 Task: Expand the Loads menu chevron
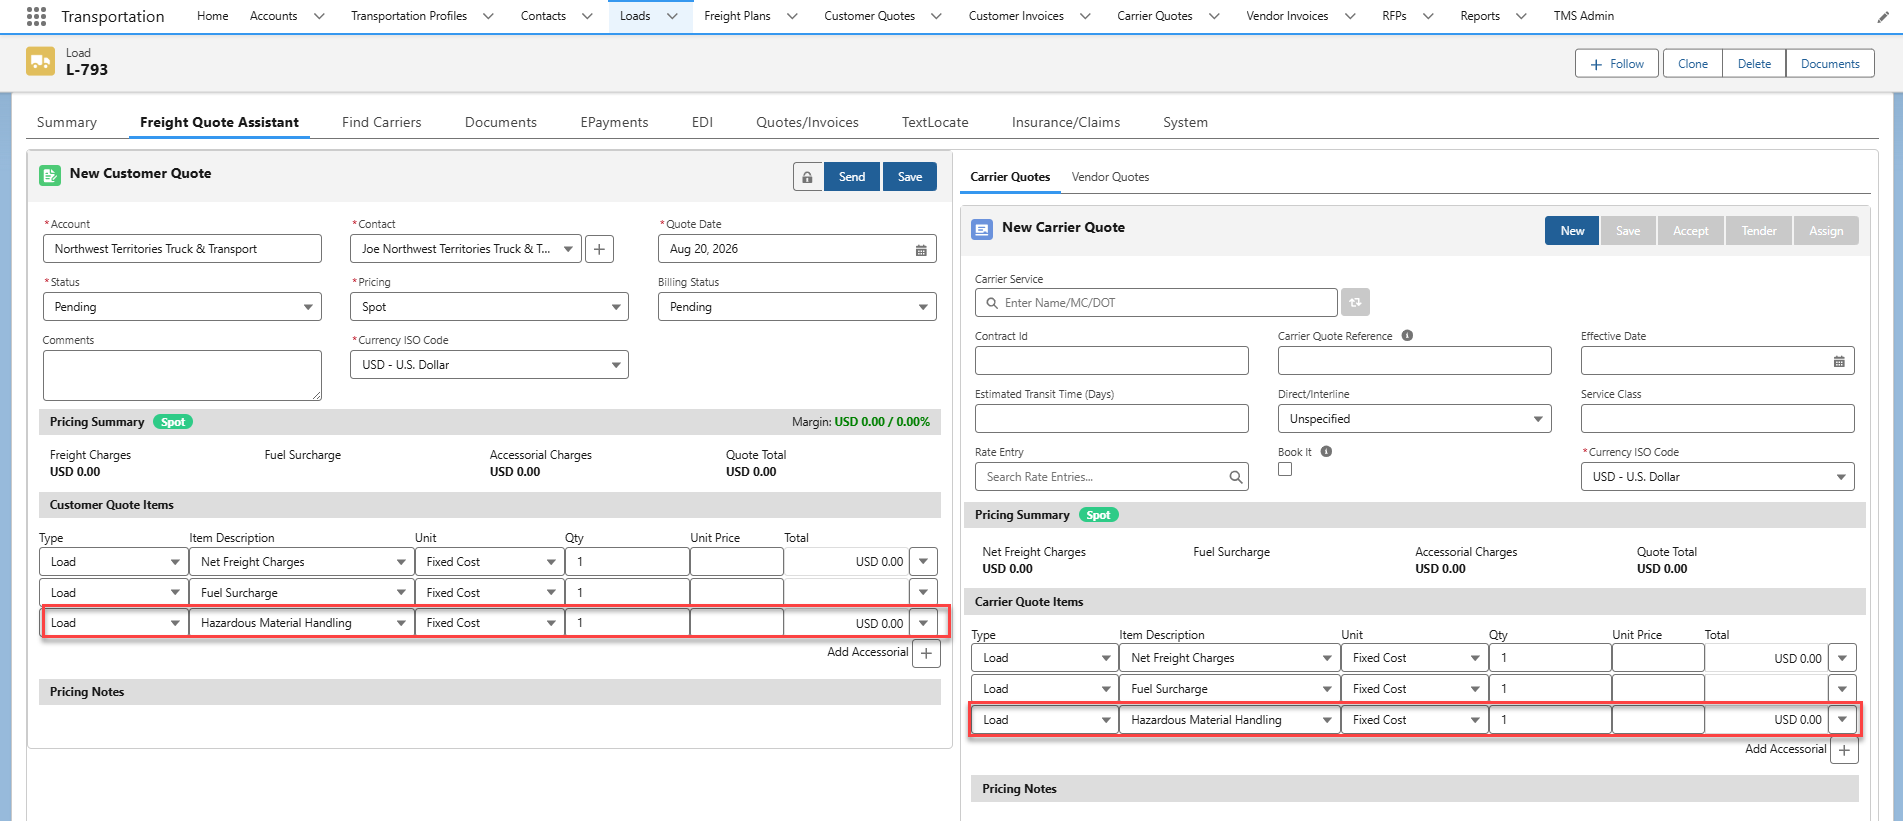[672, 17]
